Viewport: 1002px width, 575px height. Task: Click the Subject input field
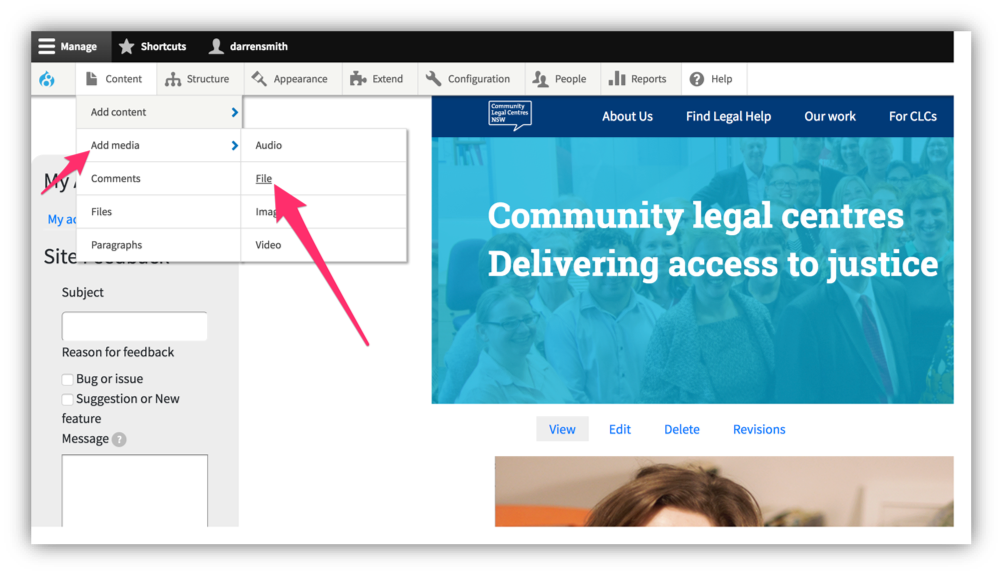point(134,326)
